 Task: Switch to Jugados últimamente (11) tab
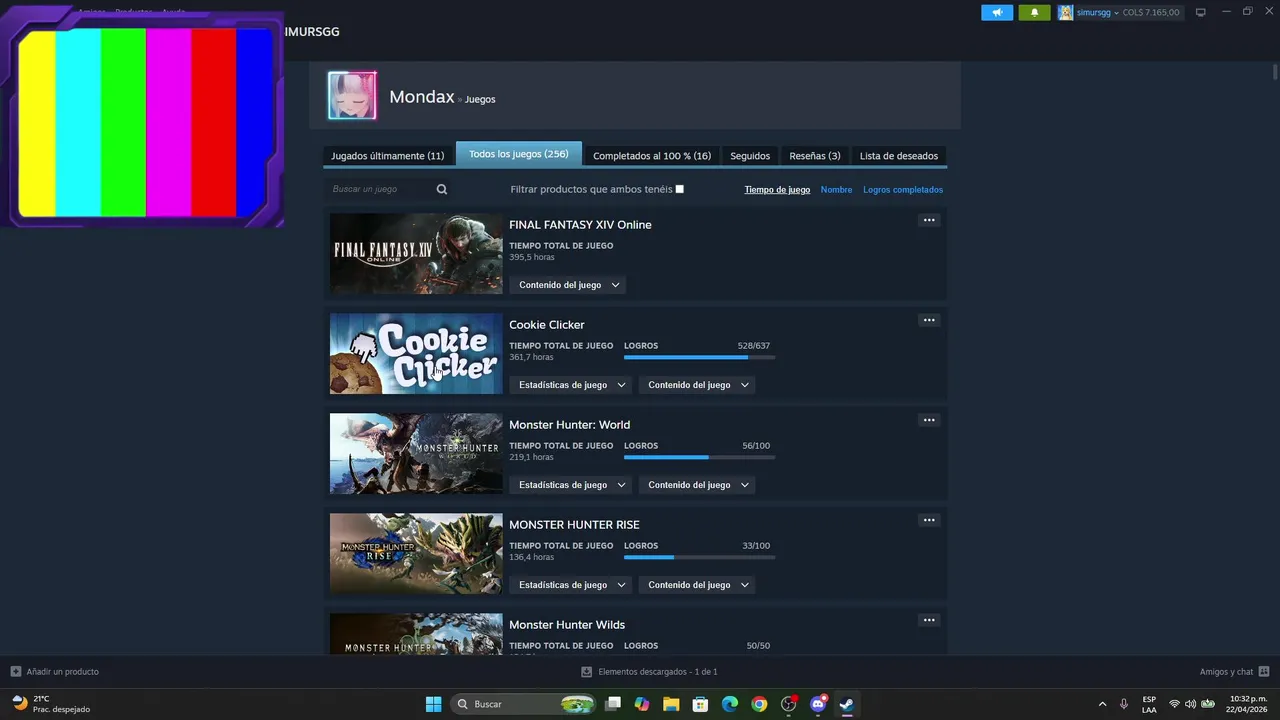click(x=387, y=156)
